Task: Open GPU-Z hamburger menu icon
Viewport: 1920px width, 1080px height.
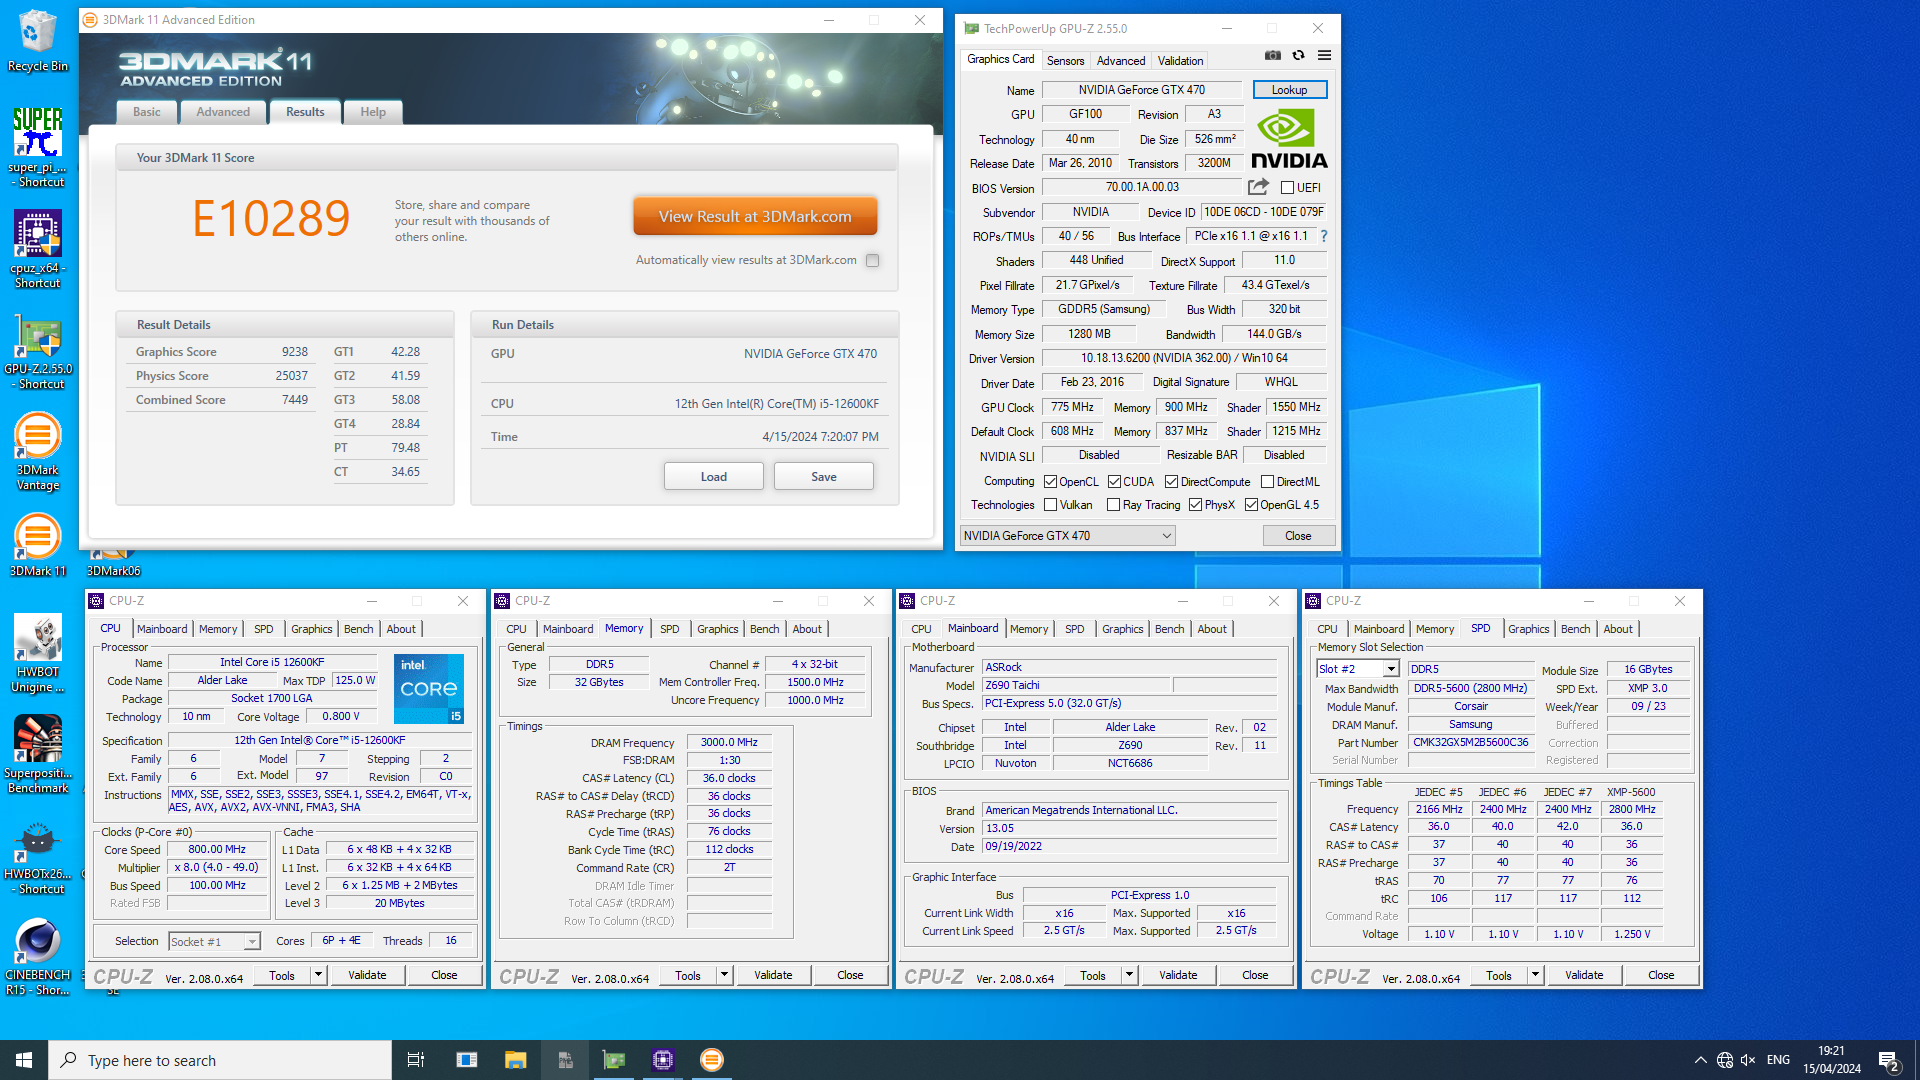Action: point(1324,55)
